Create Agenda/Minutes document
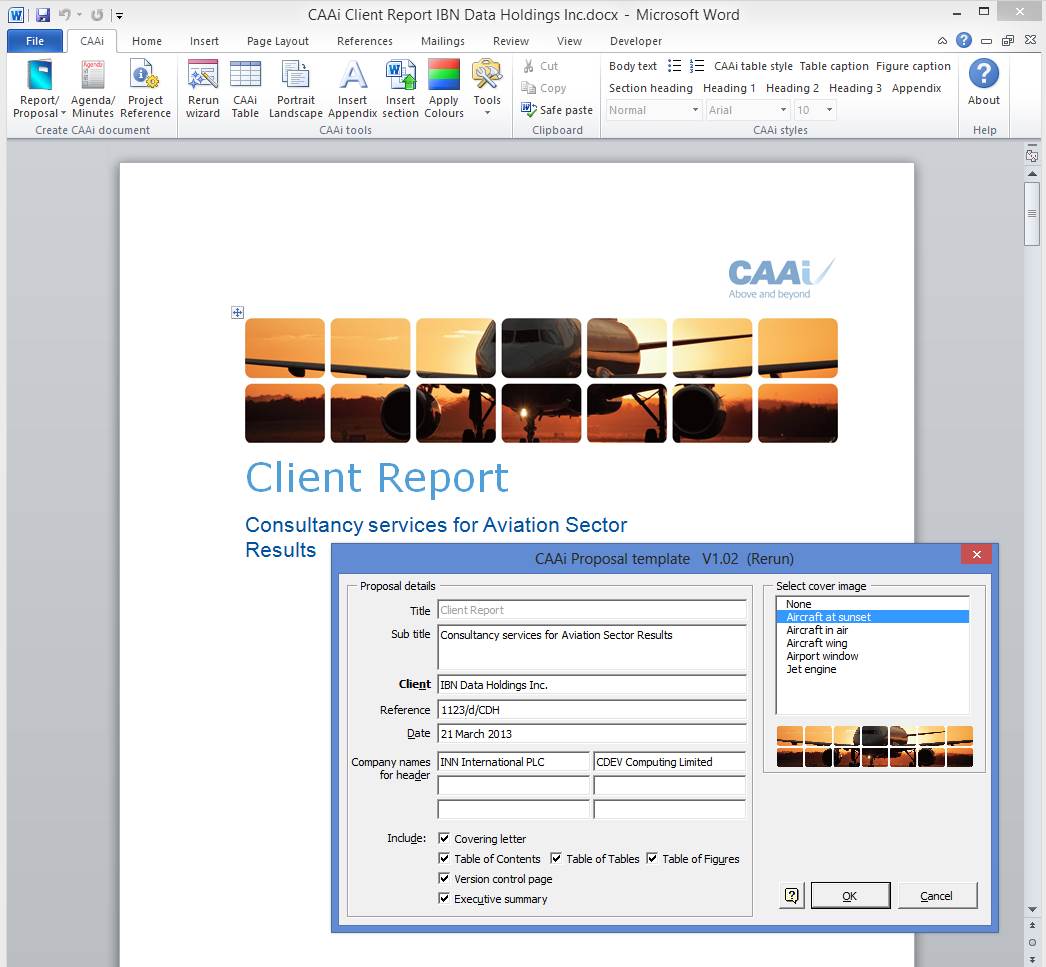1046x967 pixels. click(93, 89)
